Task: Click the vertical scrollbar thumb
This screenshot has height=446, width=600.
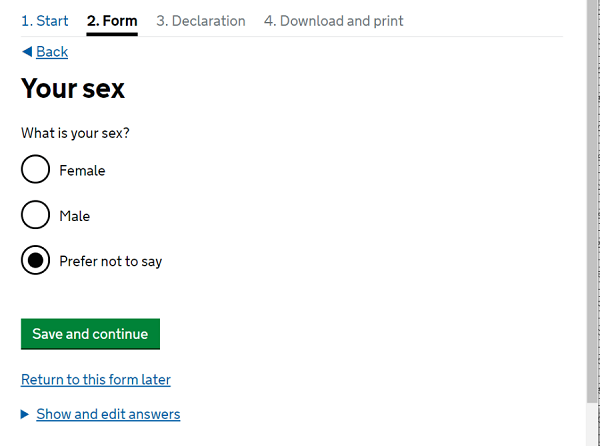Action: tap(592, 201)
